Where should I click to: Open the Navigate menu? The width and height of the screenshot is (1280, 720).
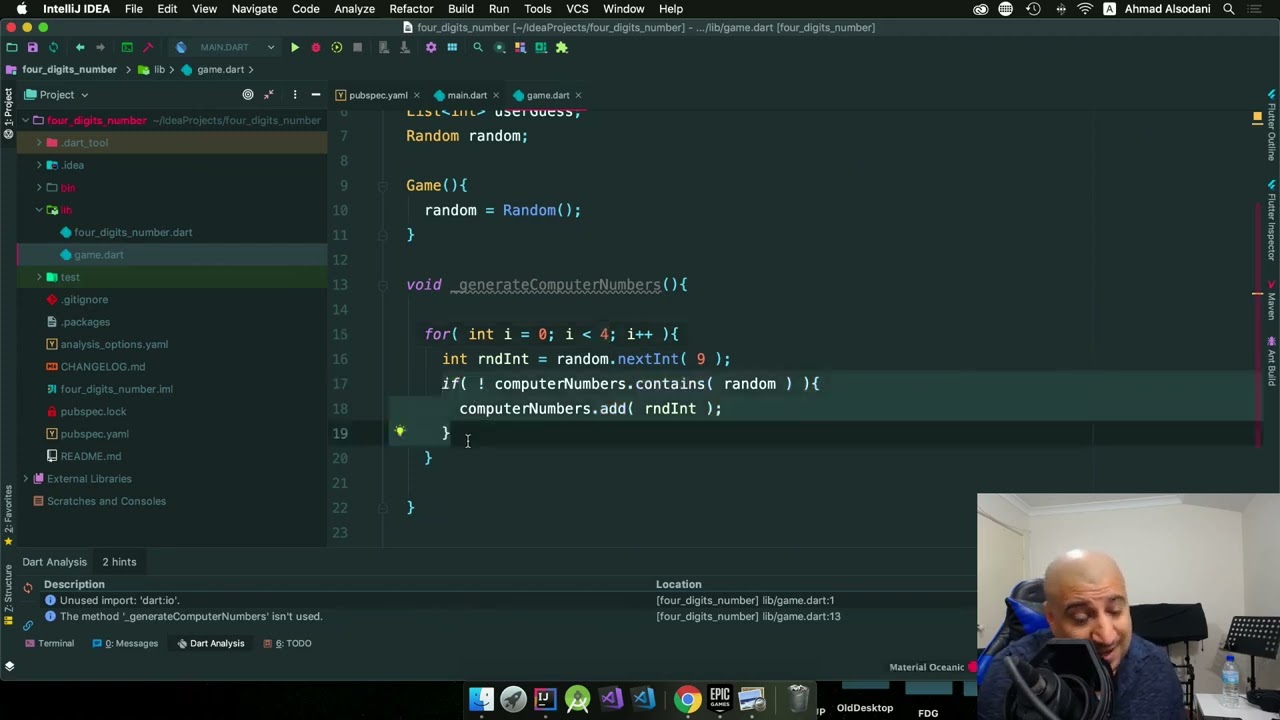pos(254,9)
